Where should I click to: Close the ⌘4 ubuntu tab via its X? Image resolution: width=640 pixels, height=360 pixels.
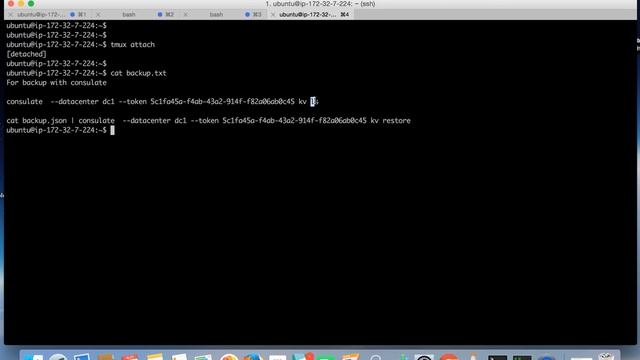(273, 14)
